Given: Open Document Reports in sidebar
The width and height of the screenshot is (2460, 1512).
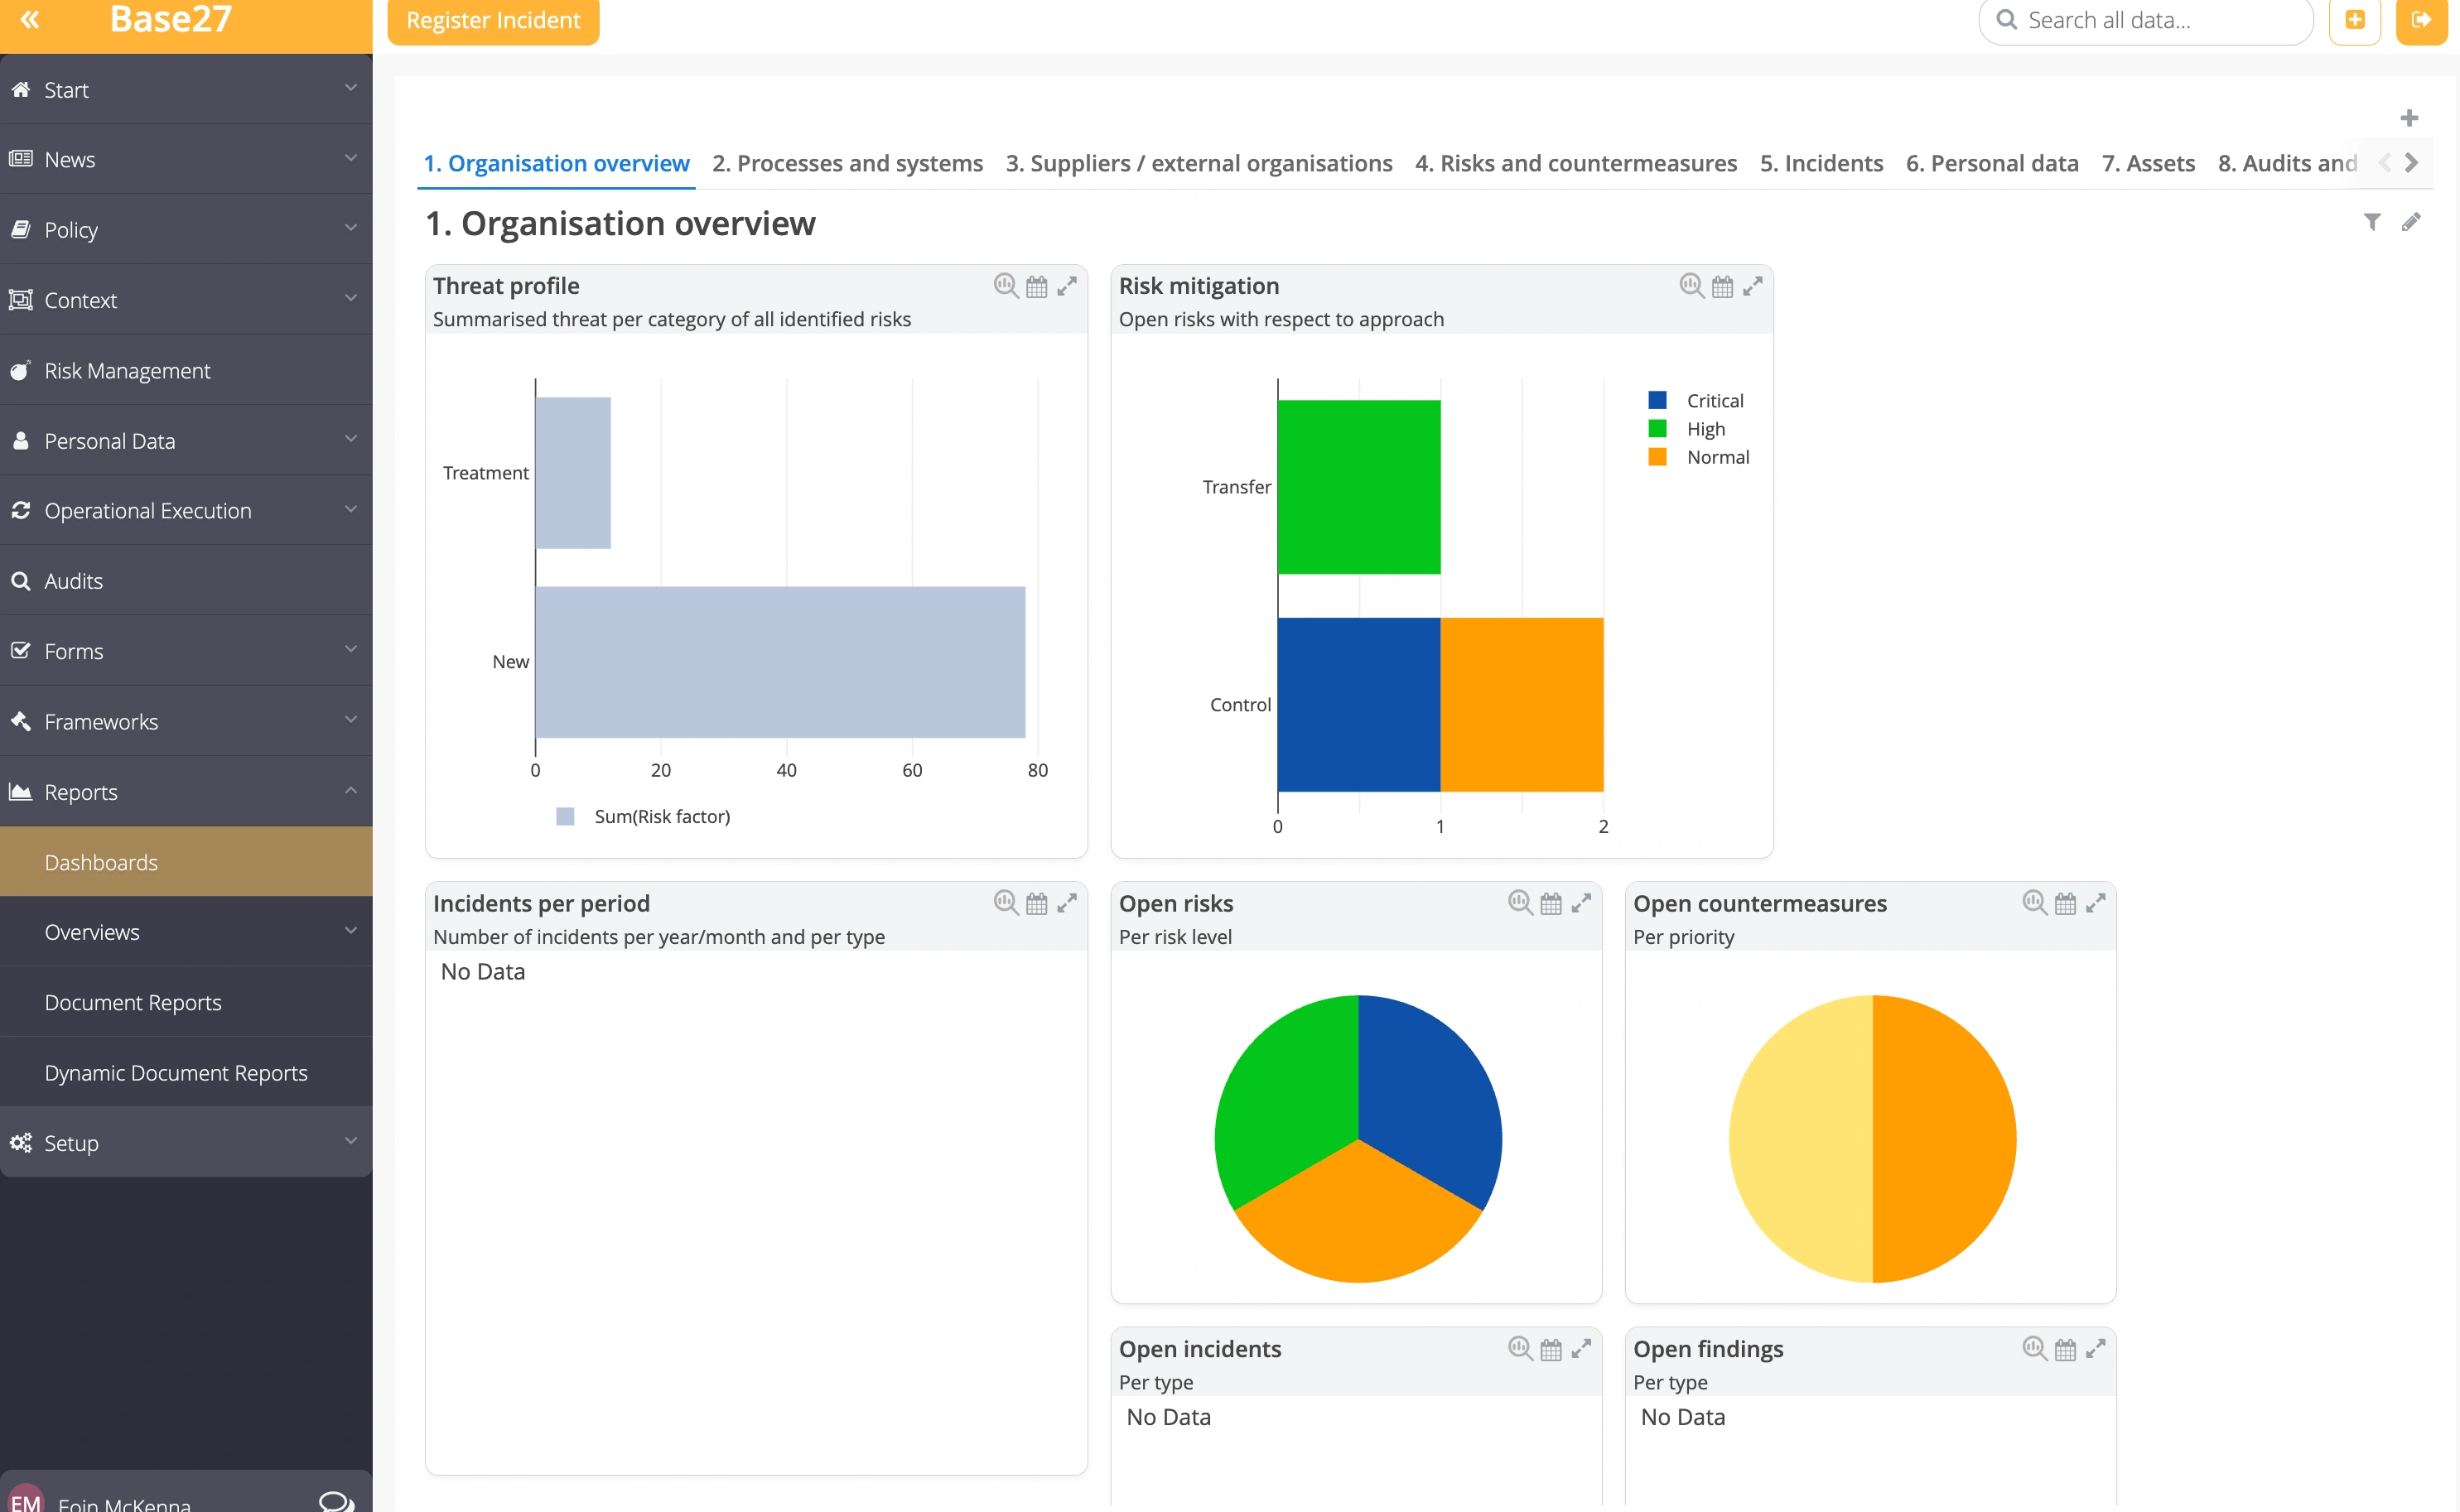Looking at the screenshot, I should coord(186,1002).
